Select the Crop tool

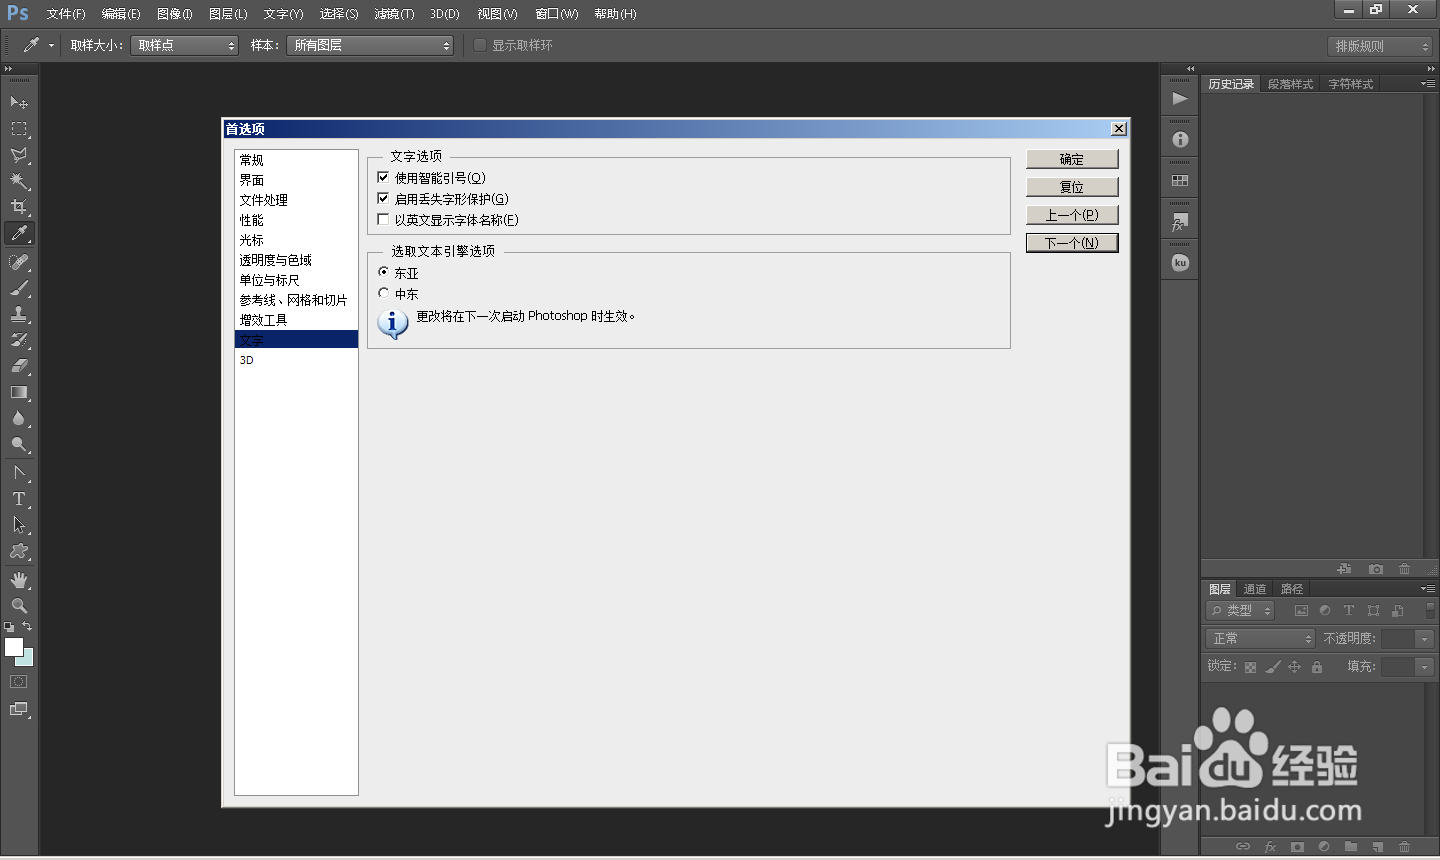point(19,207)
